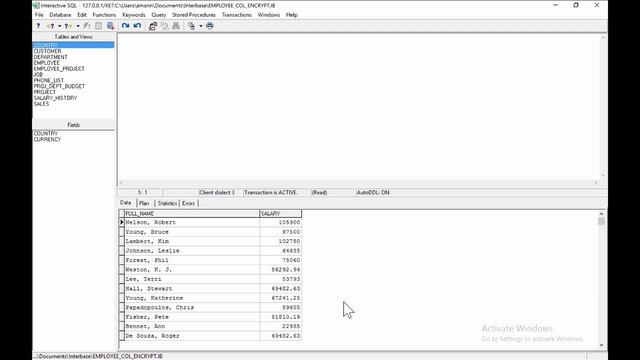Select the Lambert, Kim name cell
The image size is (640, 360).
[192, 241]
